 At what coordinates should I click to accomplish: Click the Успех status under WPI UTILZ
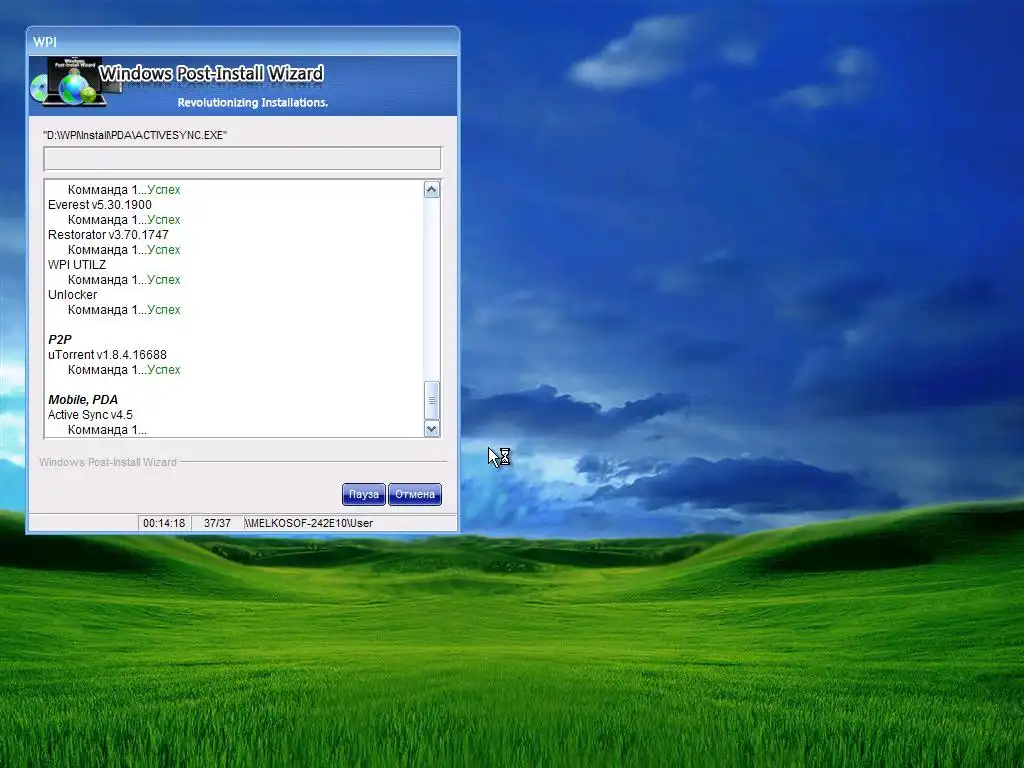tap(164, 280)
